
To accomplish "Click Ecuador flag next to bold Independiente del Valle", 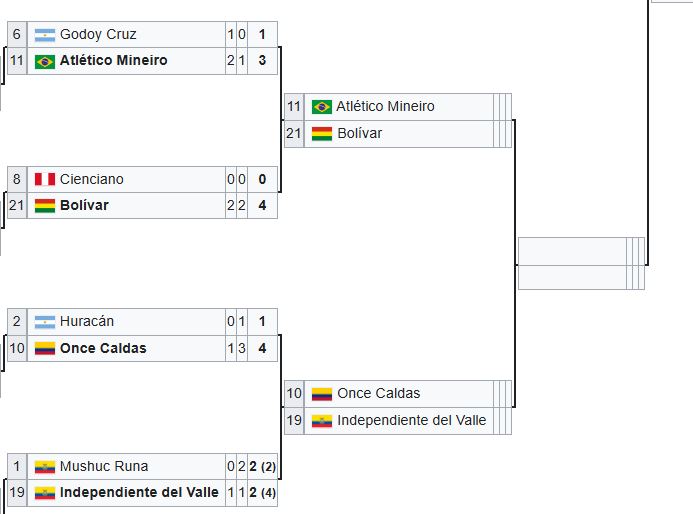I will pyautogui.click(x=44, y=493).
